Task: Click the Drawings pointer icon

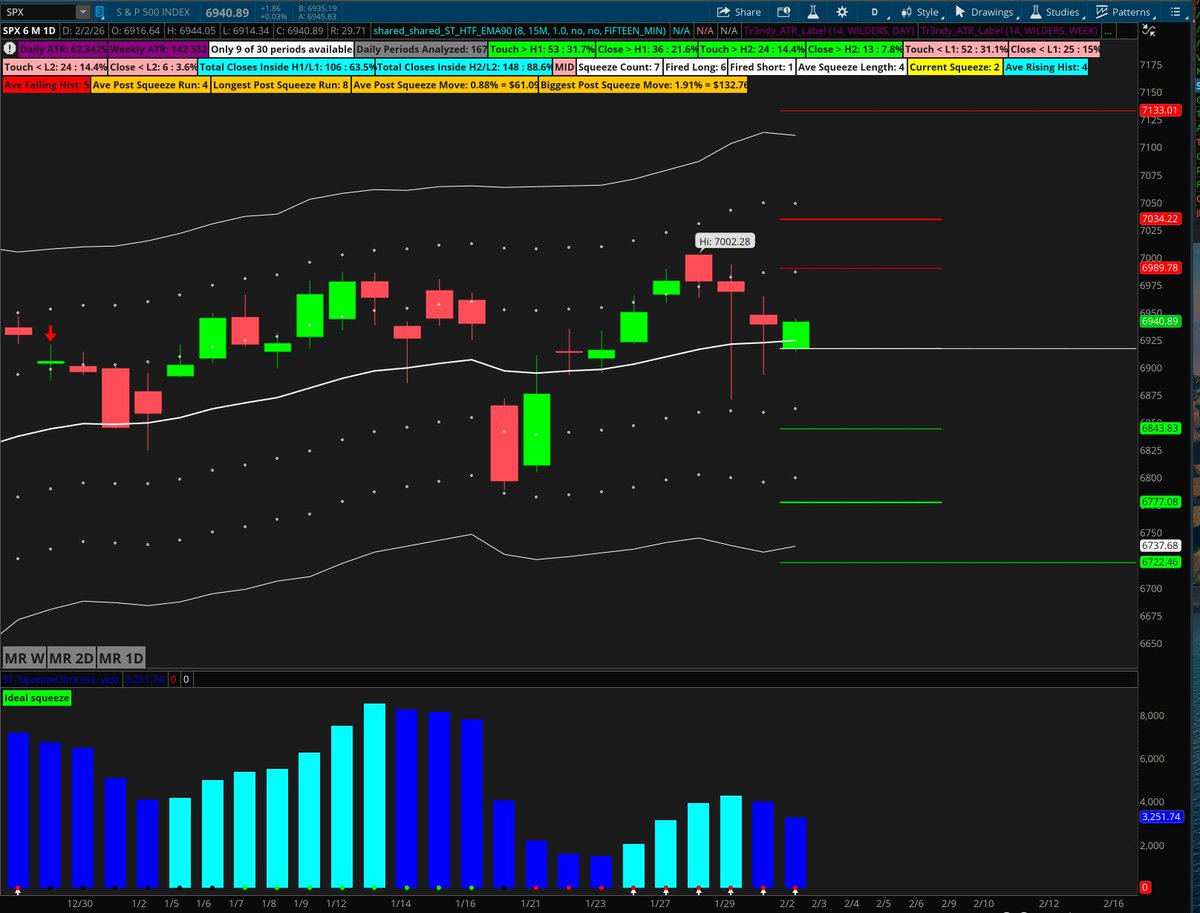Action: tap(960, 11)
